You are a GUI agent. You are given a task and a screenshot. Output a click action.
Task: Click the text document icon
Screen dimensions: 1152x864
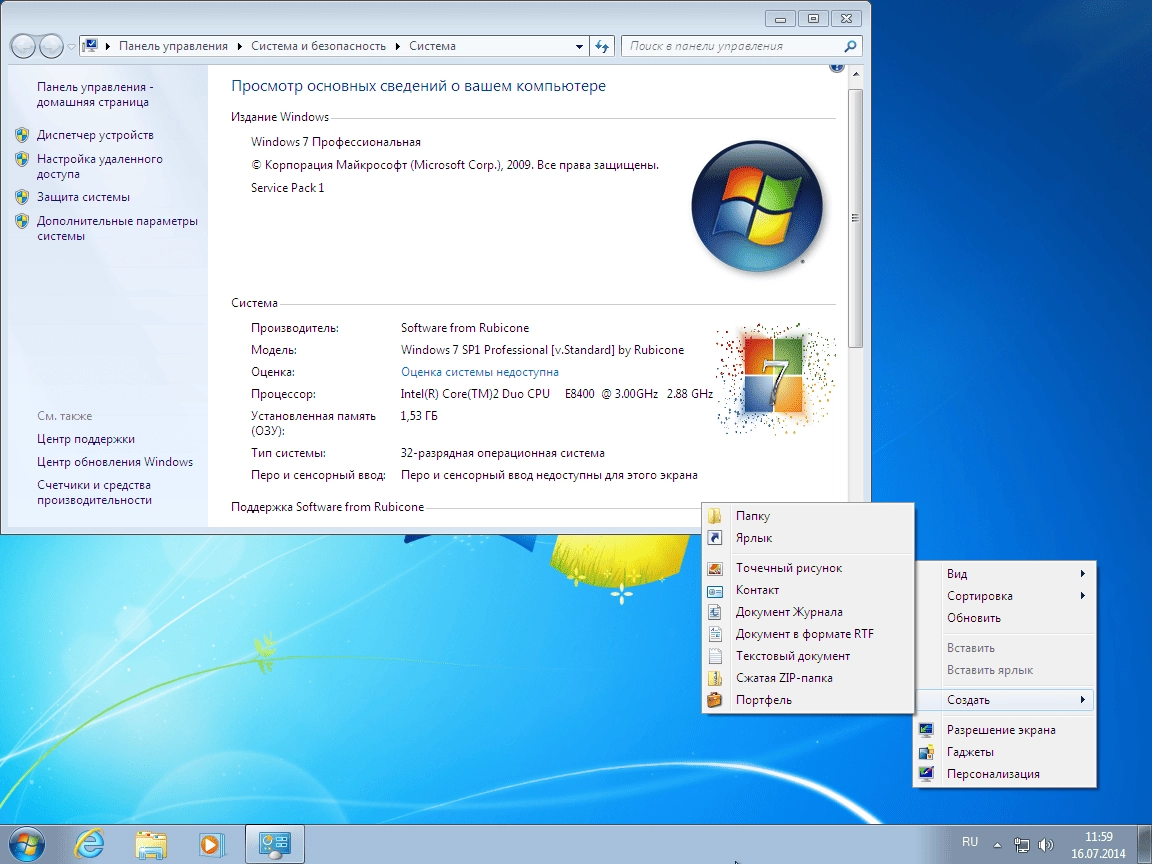click(x=715, y=656)
